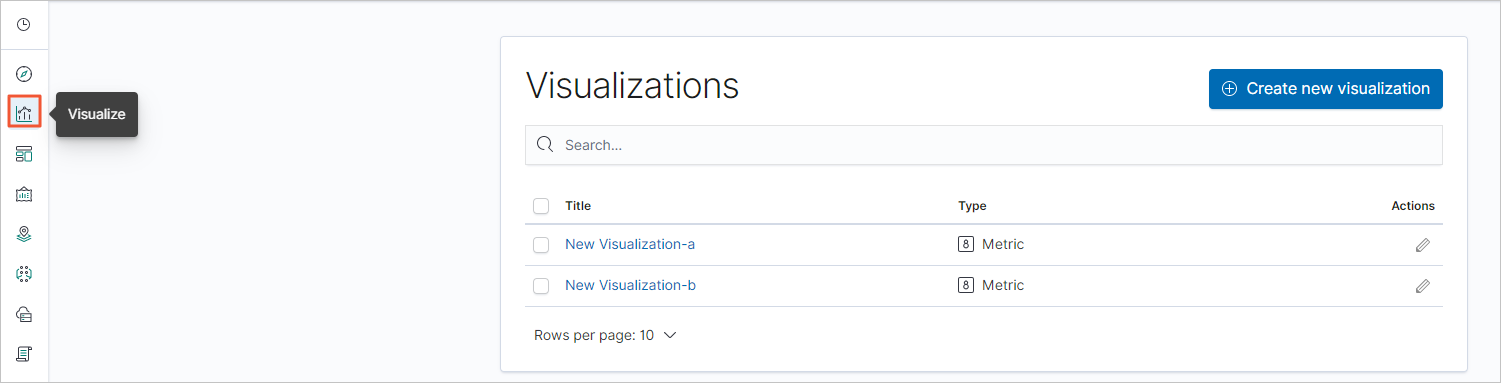Click the Metric type icon for New Visualization-b
The height and width of the screenshot is (383, 1501).
[x=966, y=285]
